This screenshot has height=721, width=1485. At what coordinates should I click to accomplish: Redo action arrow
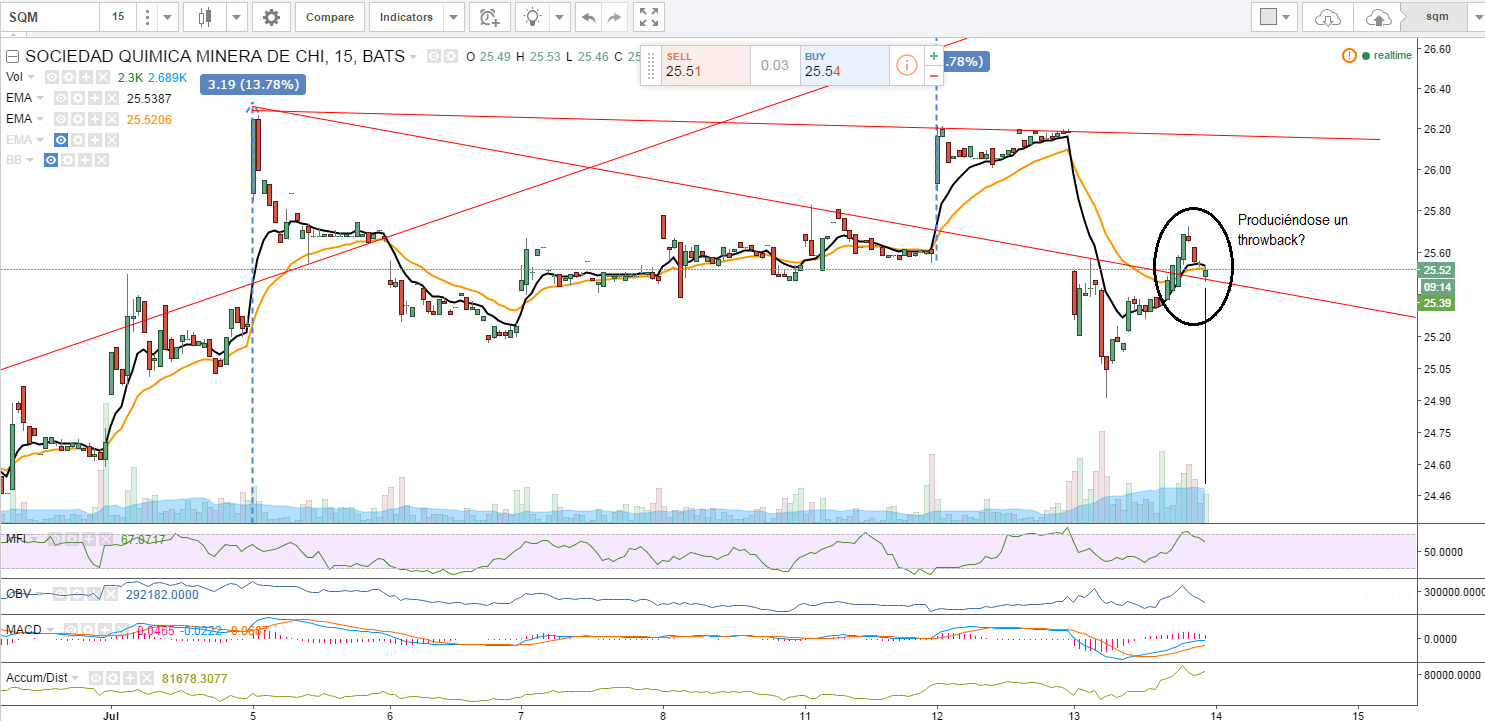click(615, 17)
